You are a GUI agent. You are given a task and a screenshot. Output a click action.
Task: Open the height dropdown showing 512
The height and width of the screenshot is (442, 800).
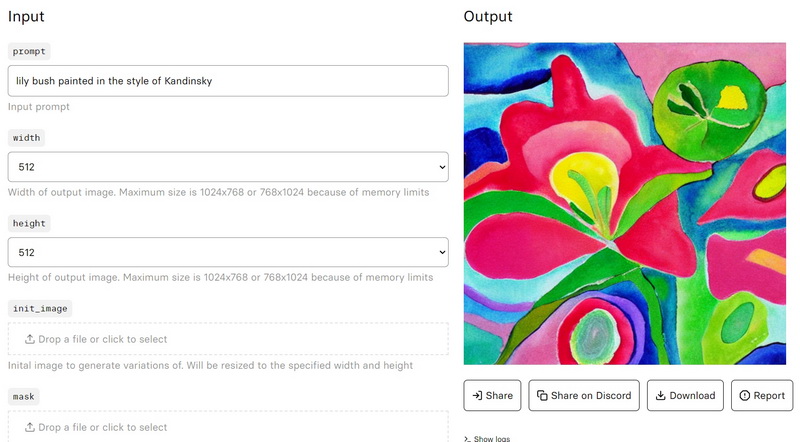pos(228,252)
